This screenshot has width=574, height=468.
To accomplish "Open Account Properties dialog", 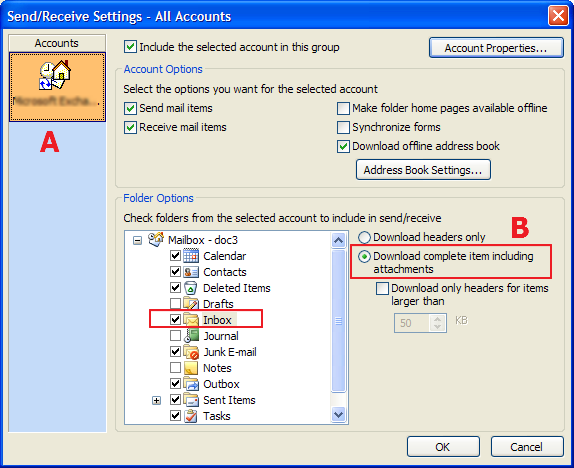I will pos(496,48).
